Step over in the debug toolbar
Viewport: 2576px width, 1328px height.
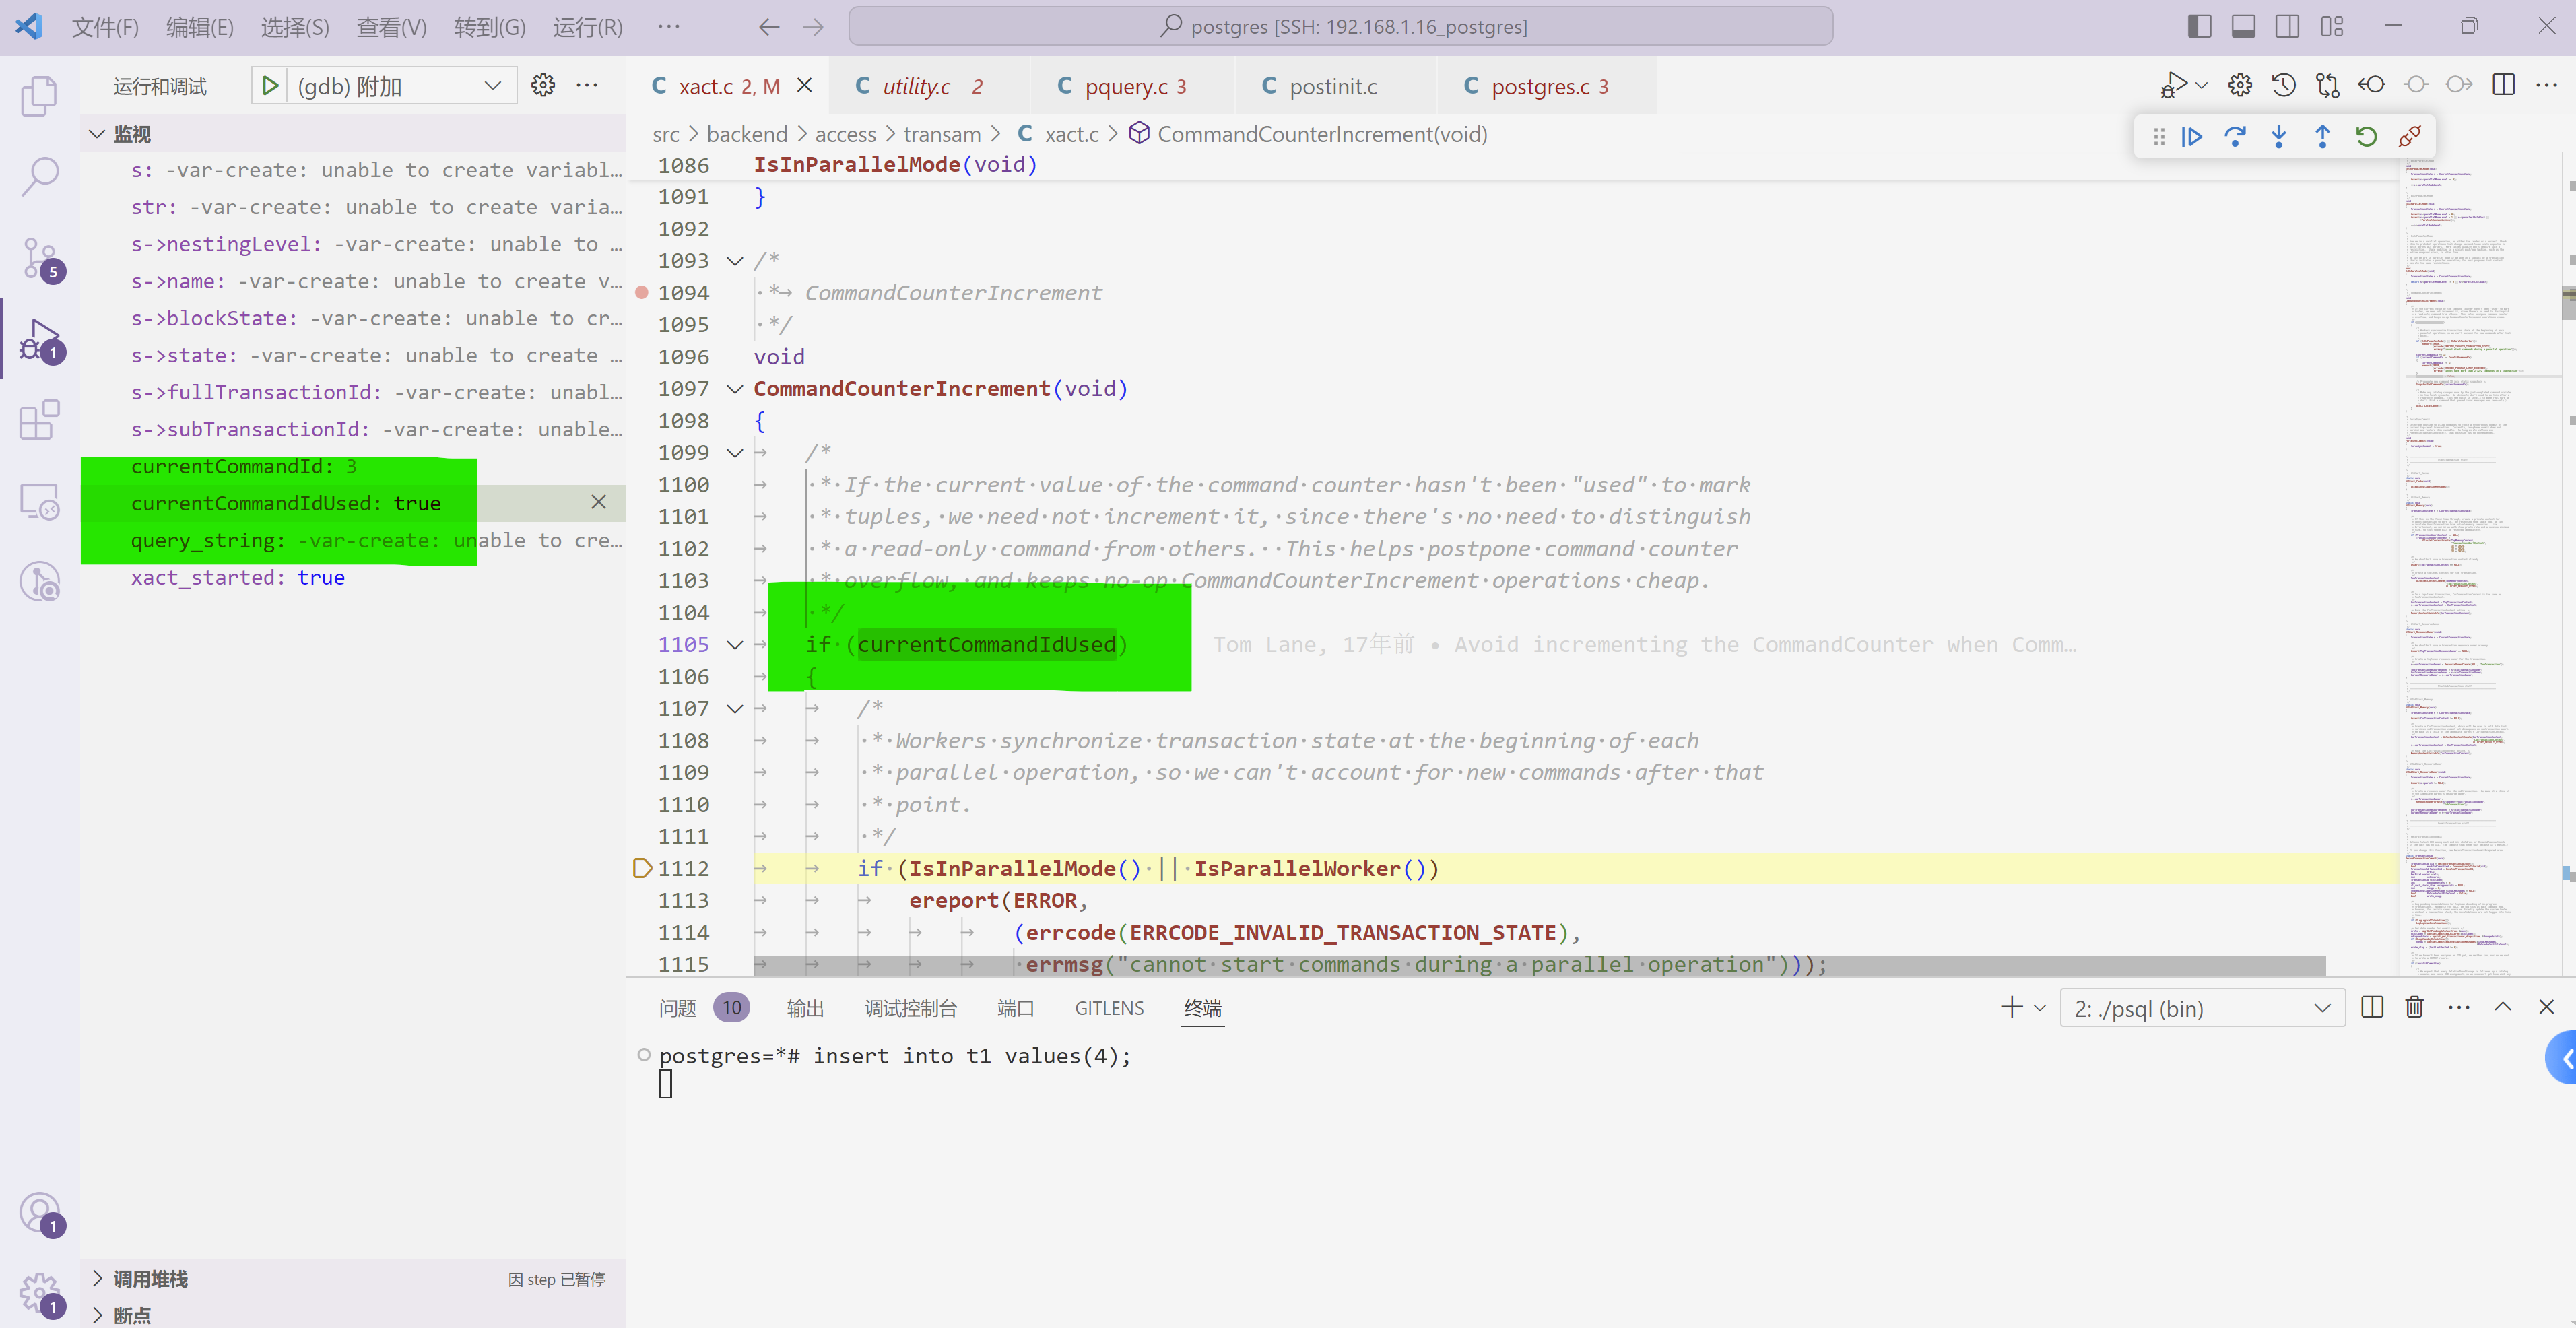pos(2235,137)
